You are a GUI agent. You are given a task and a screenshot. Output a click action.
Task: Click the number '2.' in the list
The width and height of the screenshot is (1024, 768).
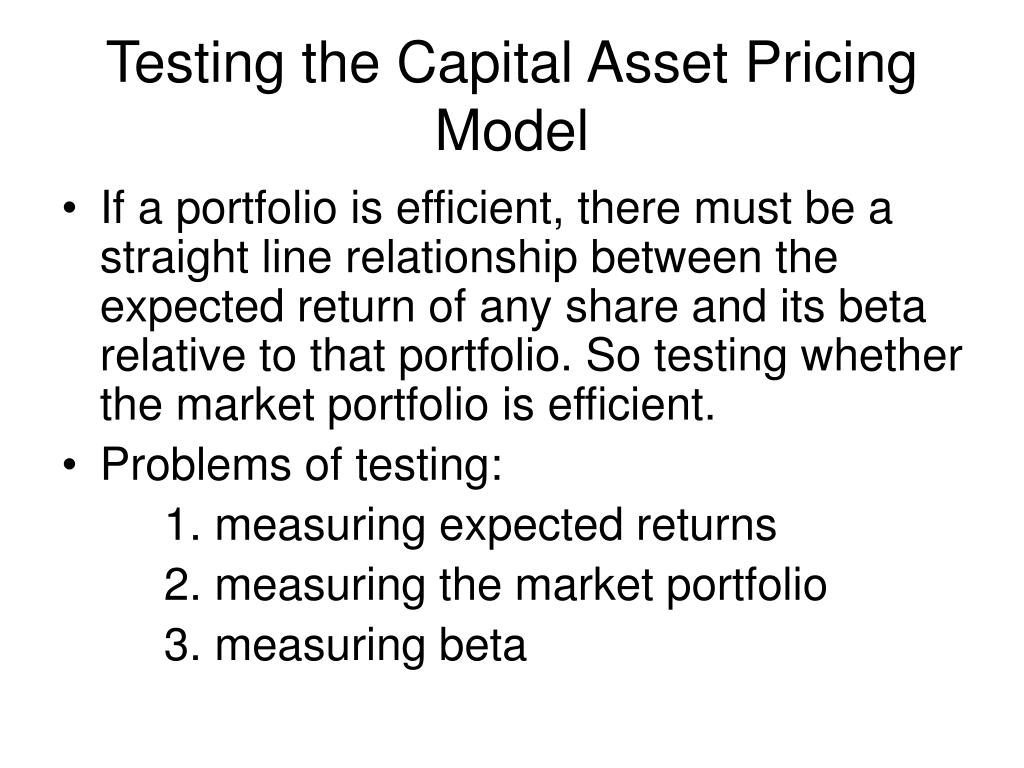pos(182,585)
